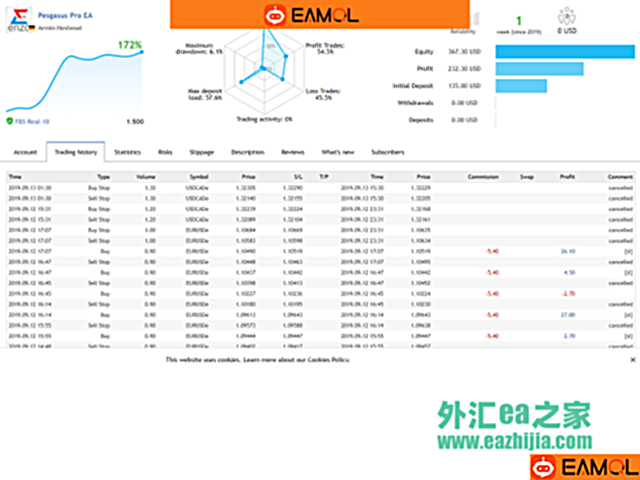Follow the Cookies Policy link in the banner
Image resolution: width=640 pixels, height=480 pixels.
click(x=329, y=360)
